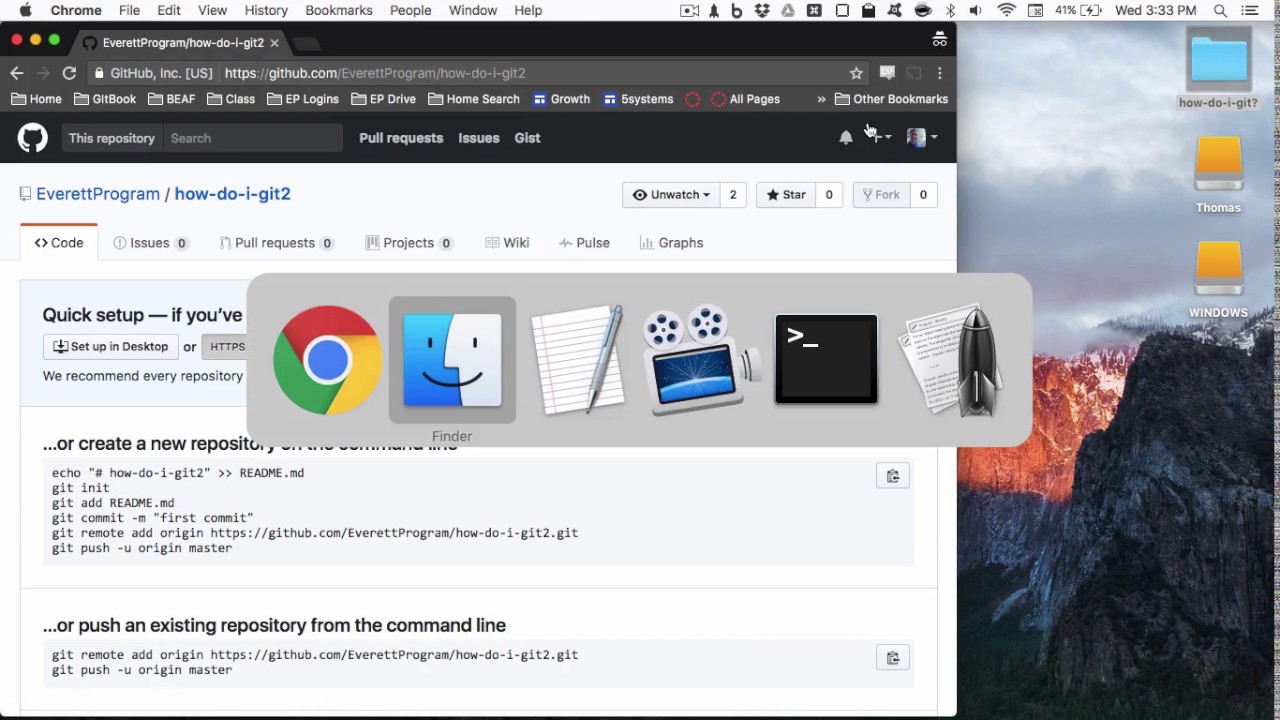Open Wi-Fi status in the menu bar
Screen dimensions: 1280x720
1006,10
